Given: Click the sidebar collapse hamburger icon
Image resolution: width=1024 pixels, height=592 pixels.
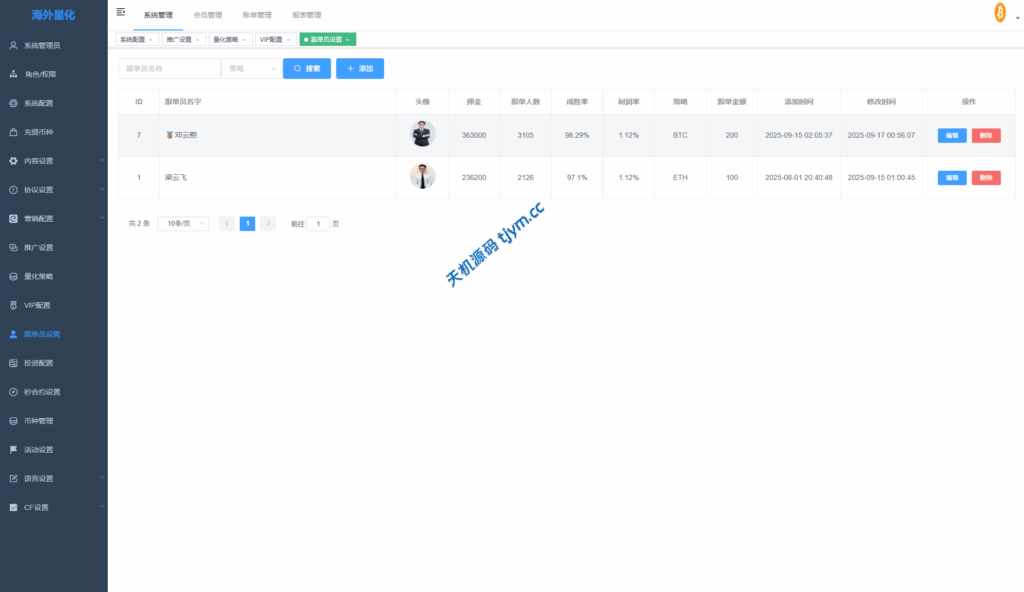Looking at the screenshot, I should coord(121,12).
